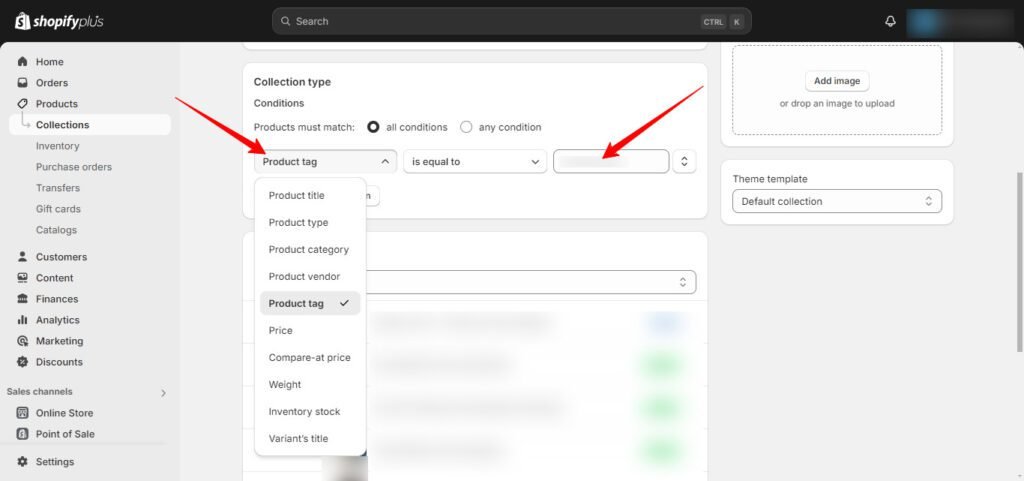Choose Weight from the list
The height and width of the screenshot is (481, 1024).
[x=310, y=384]
